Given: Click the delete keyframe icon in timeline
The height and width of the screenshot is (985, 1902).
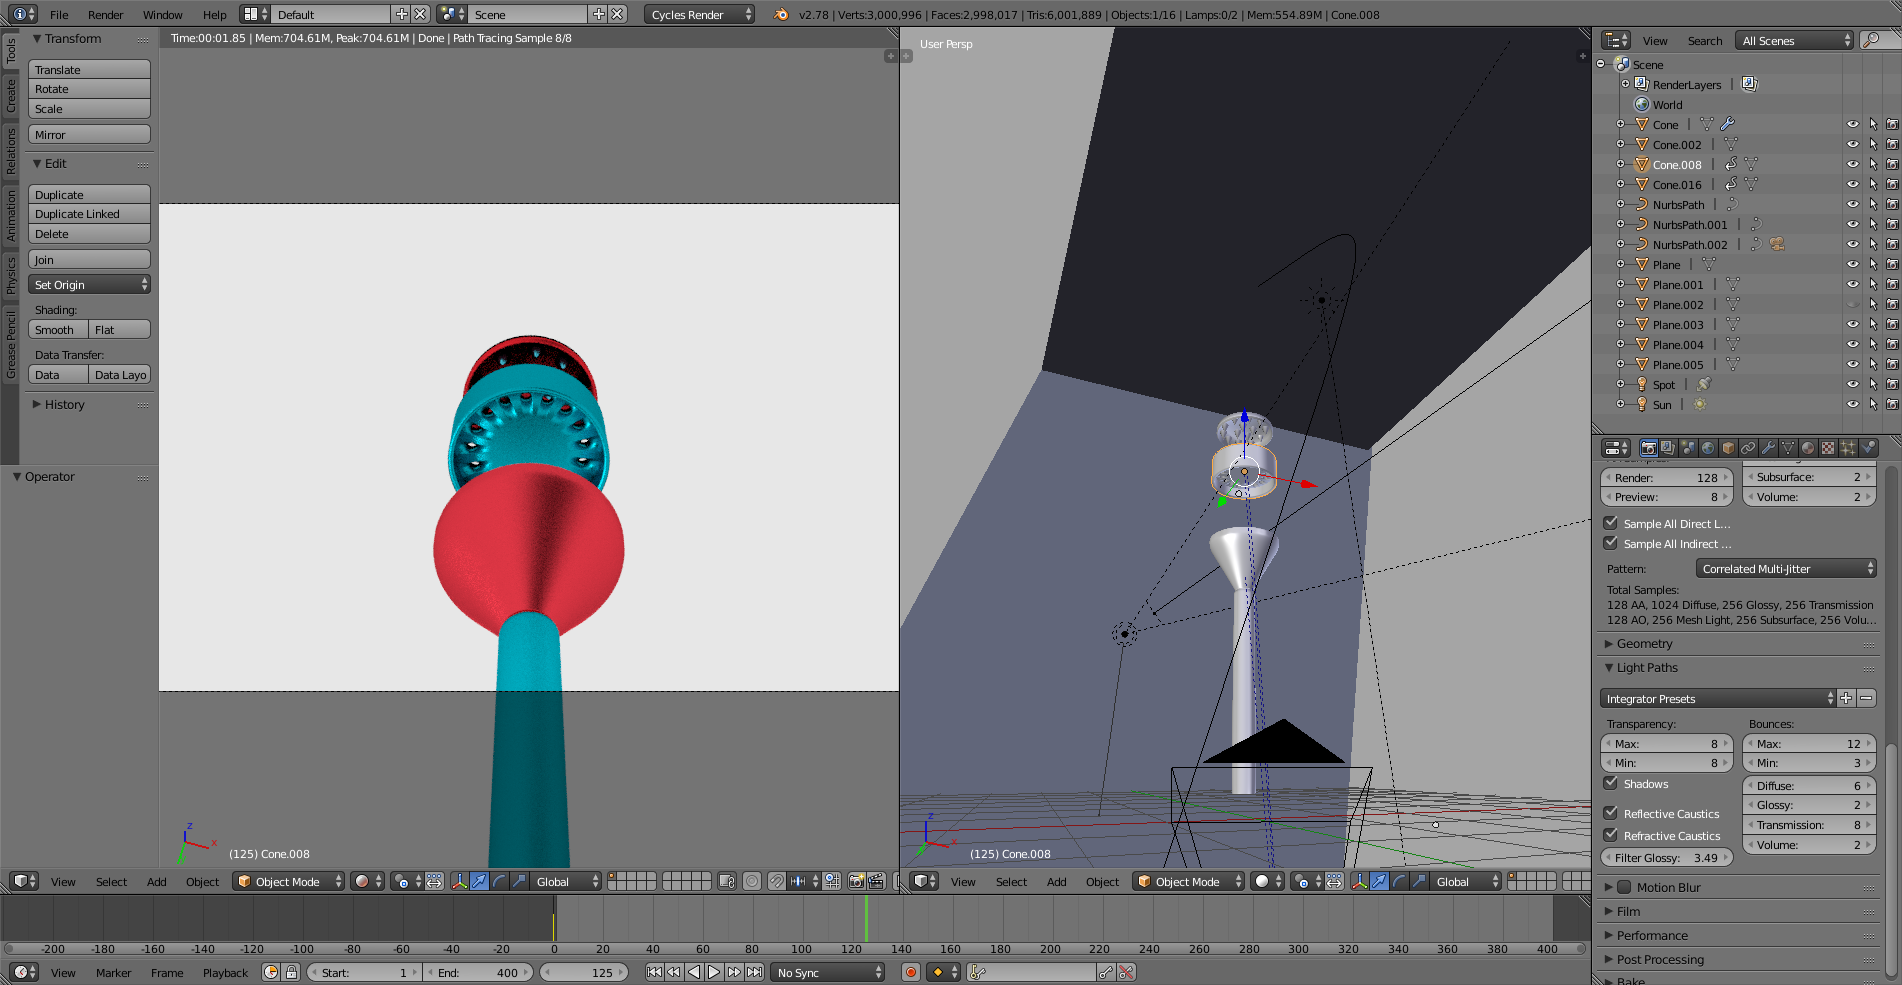Looking at the screenshot, I should pos(1126,972).
